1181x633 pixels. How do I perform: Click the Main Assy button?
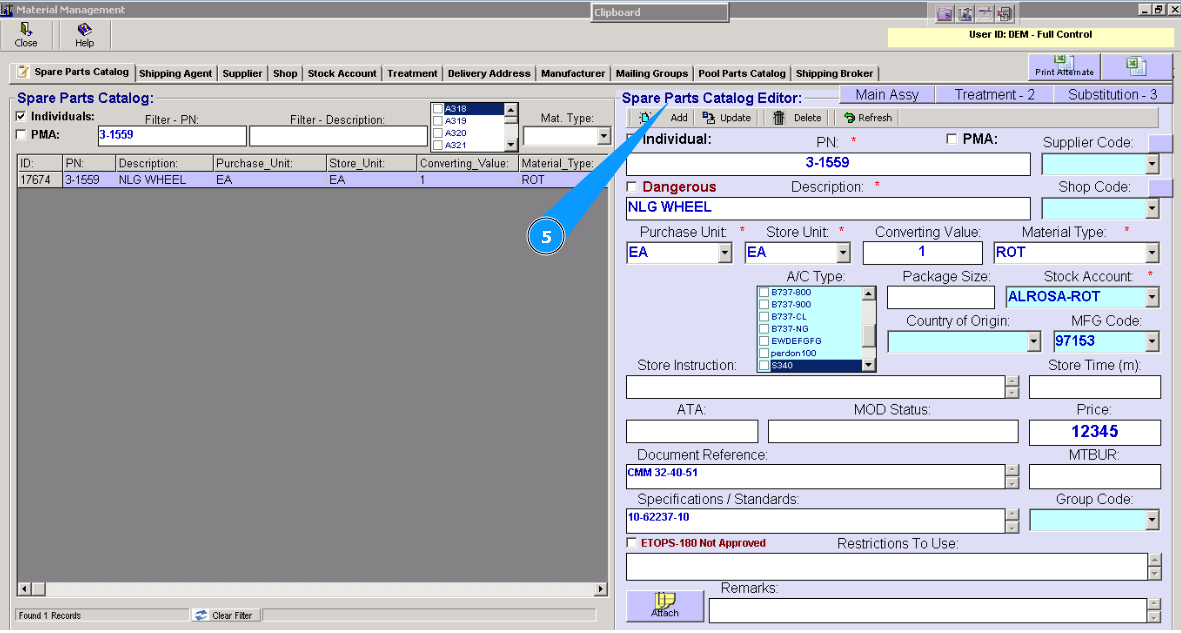[x=887, y=95]
